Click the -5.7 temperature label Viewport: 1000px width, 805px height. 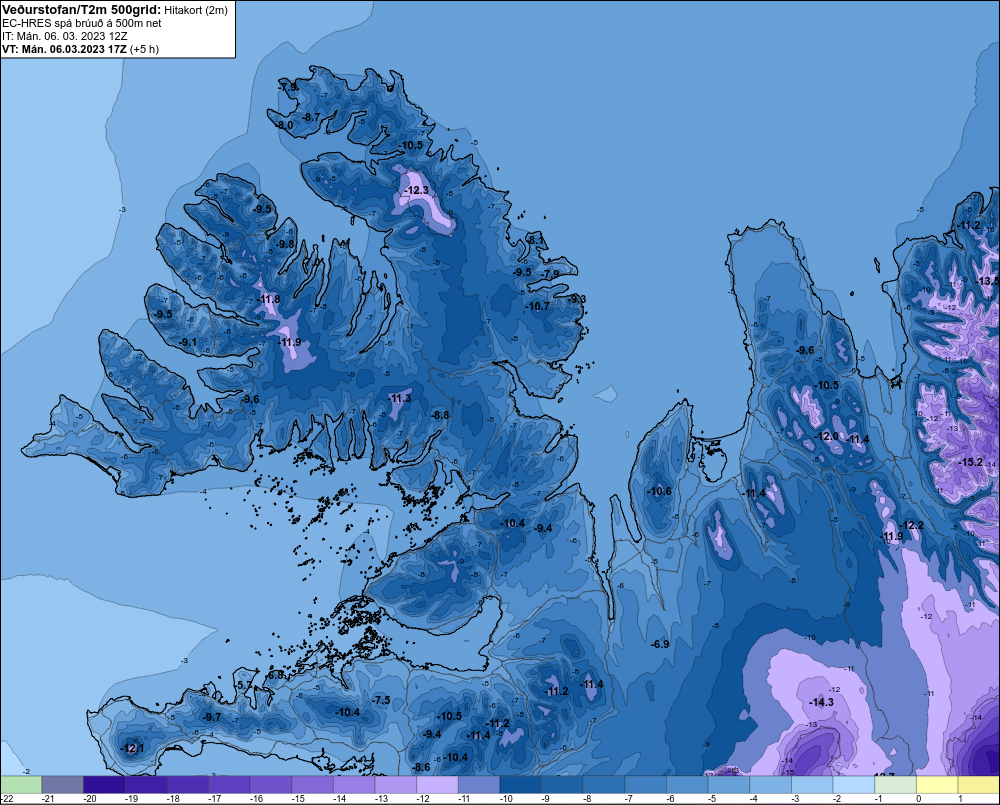pos(244,685)
